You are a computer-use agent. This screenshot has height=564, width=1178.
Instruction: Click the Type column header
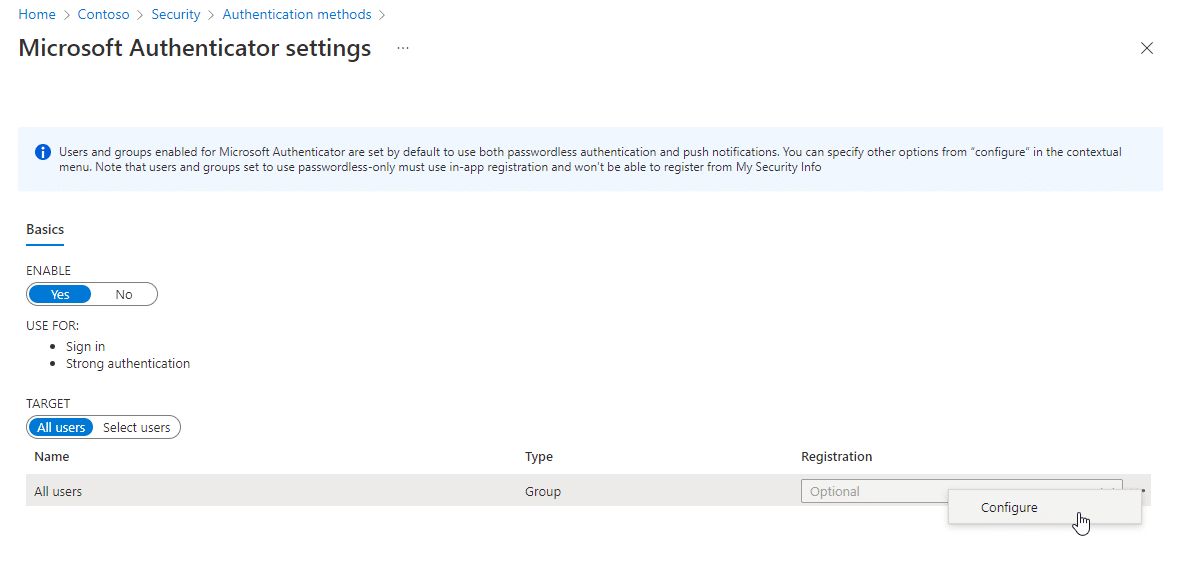(539, 456)
